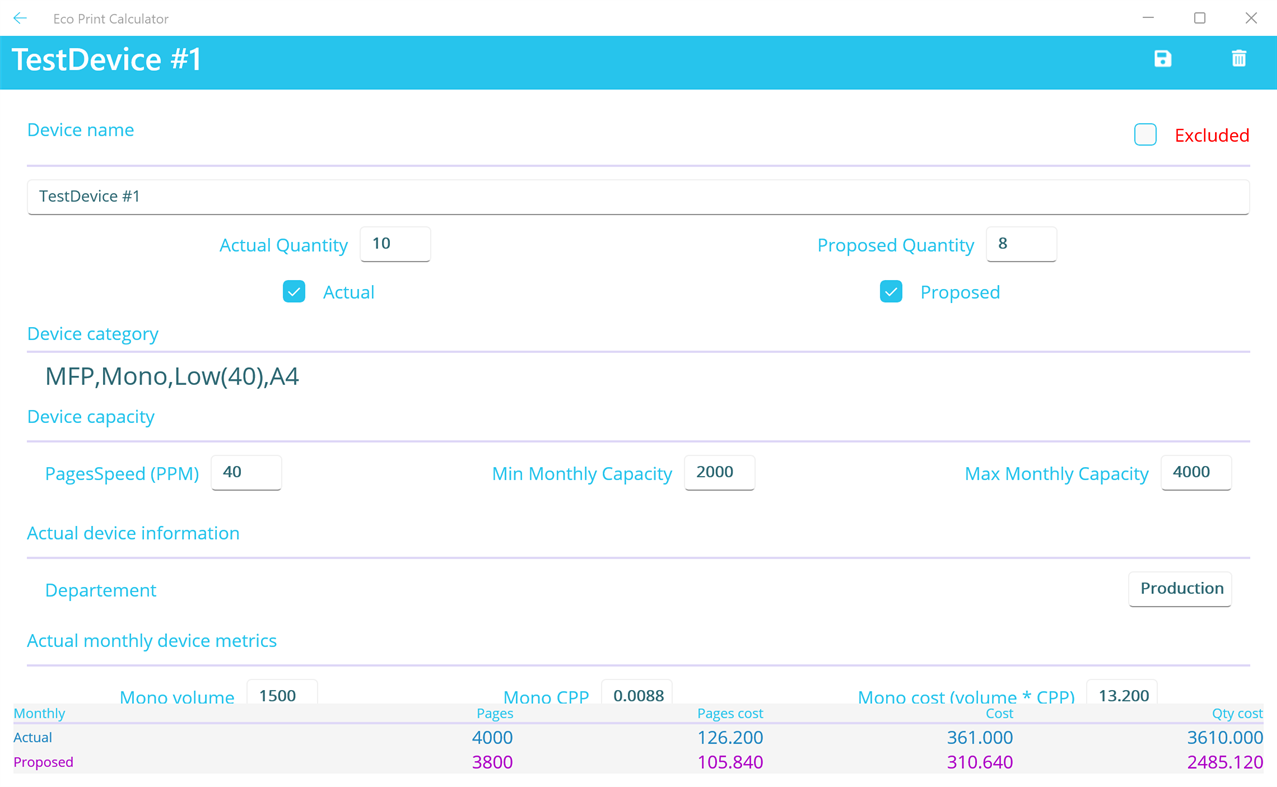Click the Qty cost column header
The width and height of the screenshot is (1277, 787).
(1237, 713)
